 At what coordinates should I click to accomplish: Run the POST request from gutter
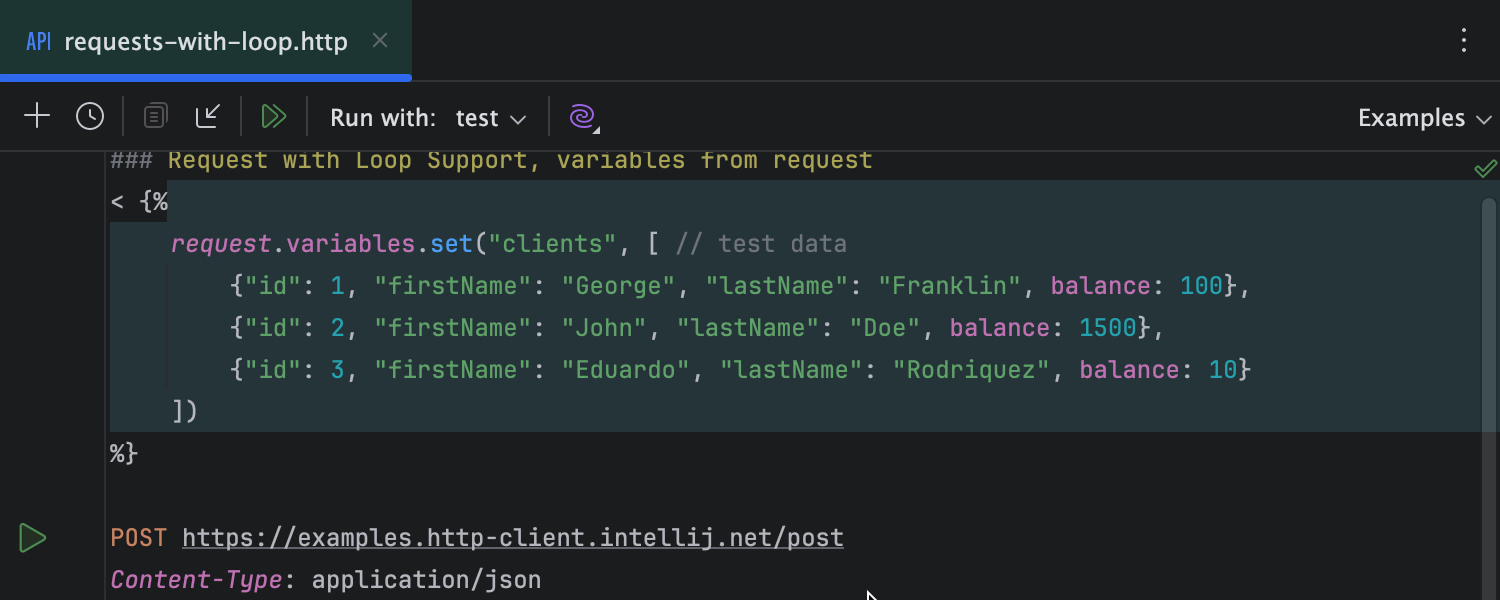click(32, 538)
